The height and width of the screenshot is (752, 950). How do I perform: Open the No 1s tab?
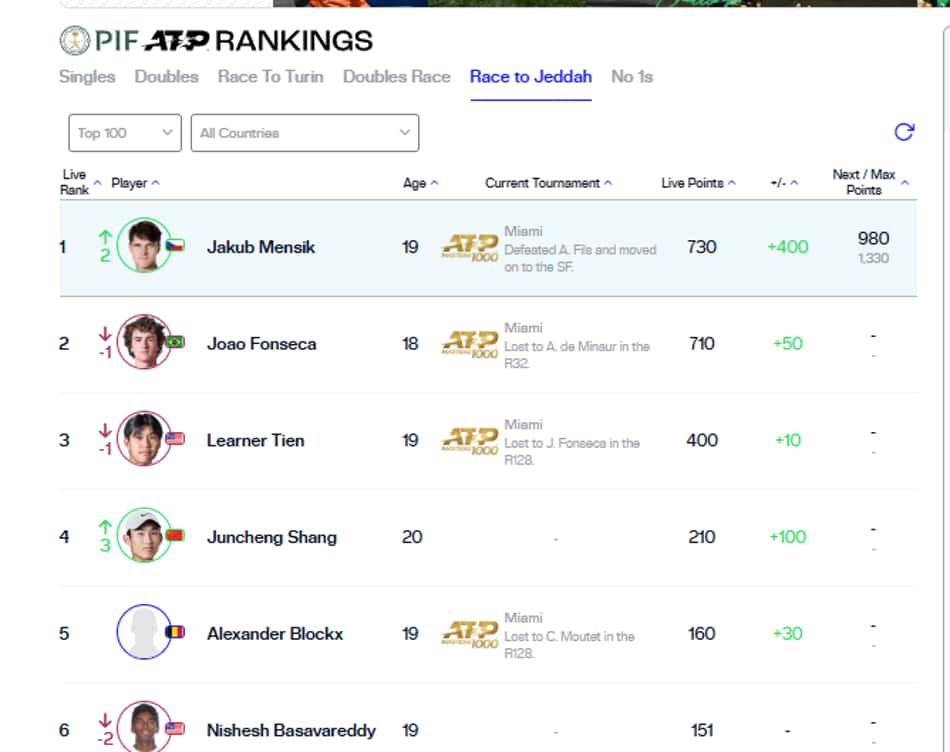click(x=632, y=76)
